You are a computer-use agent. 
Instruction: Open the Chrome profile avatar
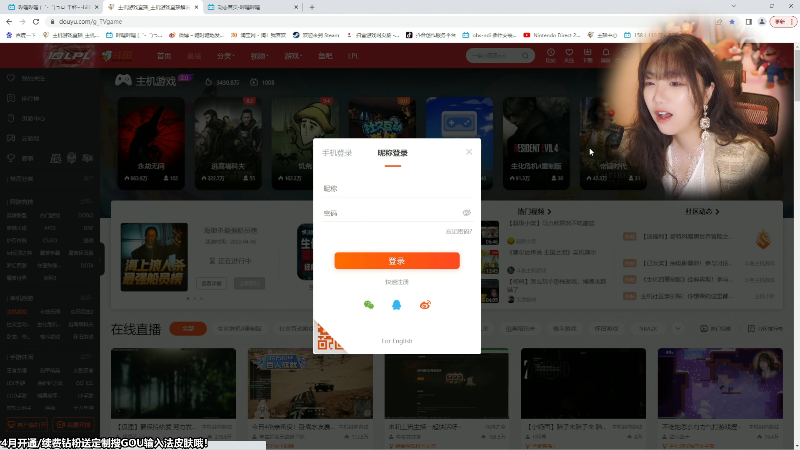(762, 21)
